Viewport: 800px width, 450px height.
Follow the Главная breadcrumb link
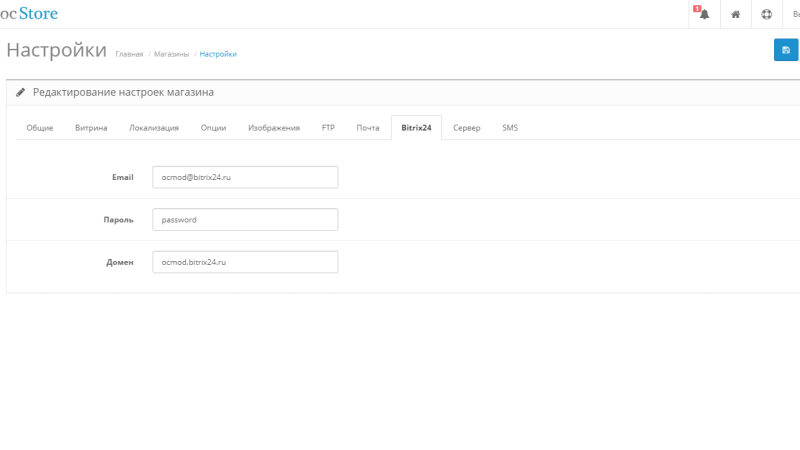click(129, 54)
